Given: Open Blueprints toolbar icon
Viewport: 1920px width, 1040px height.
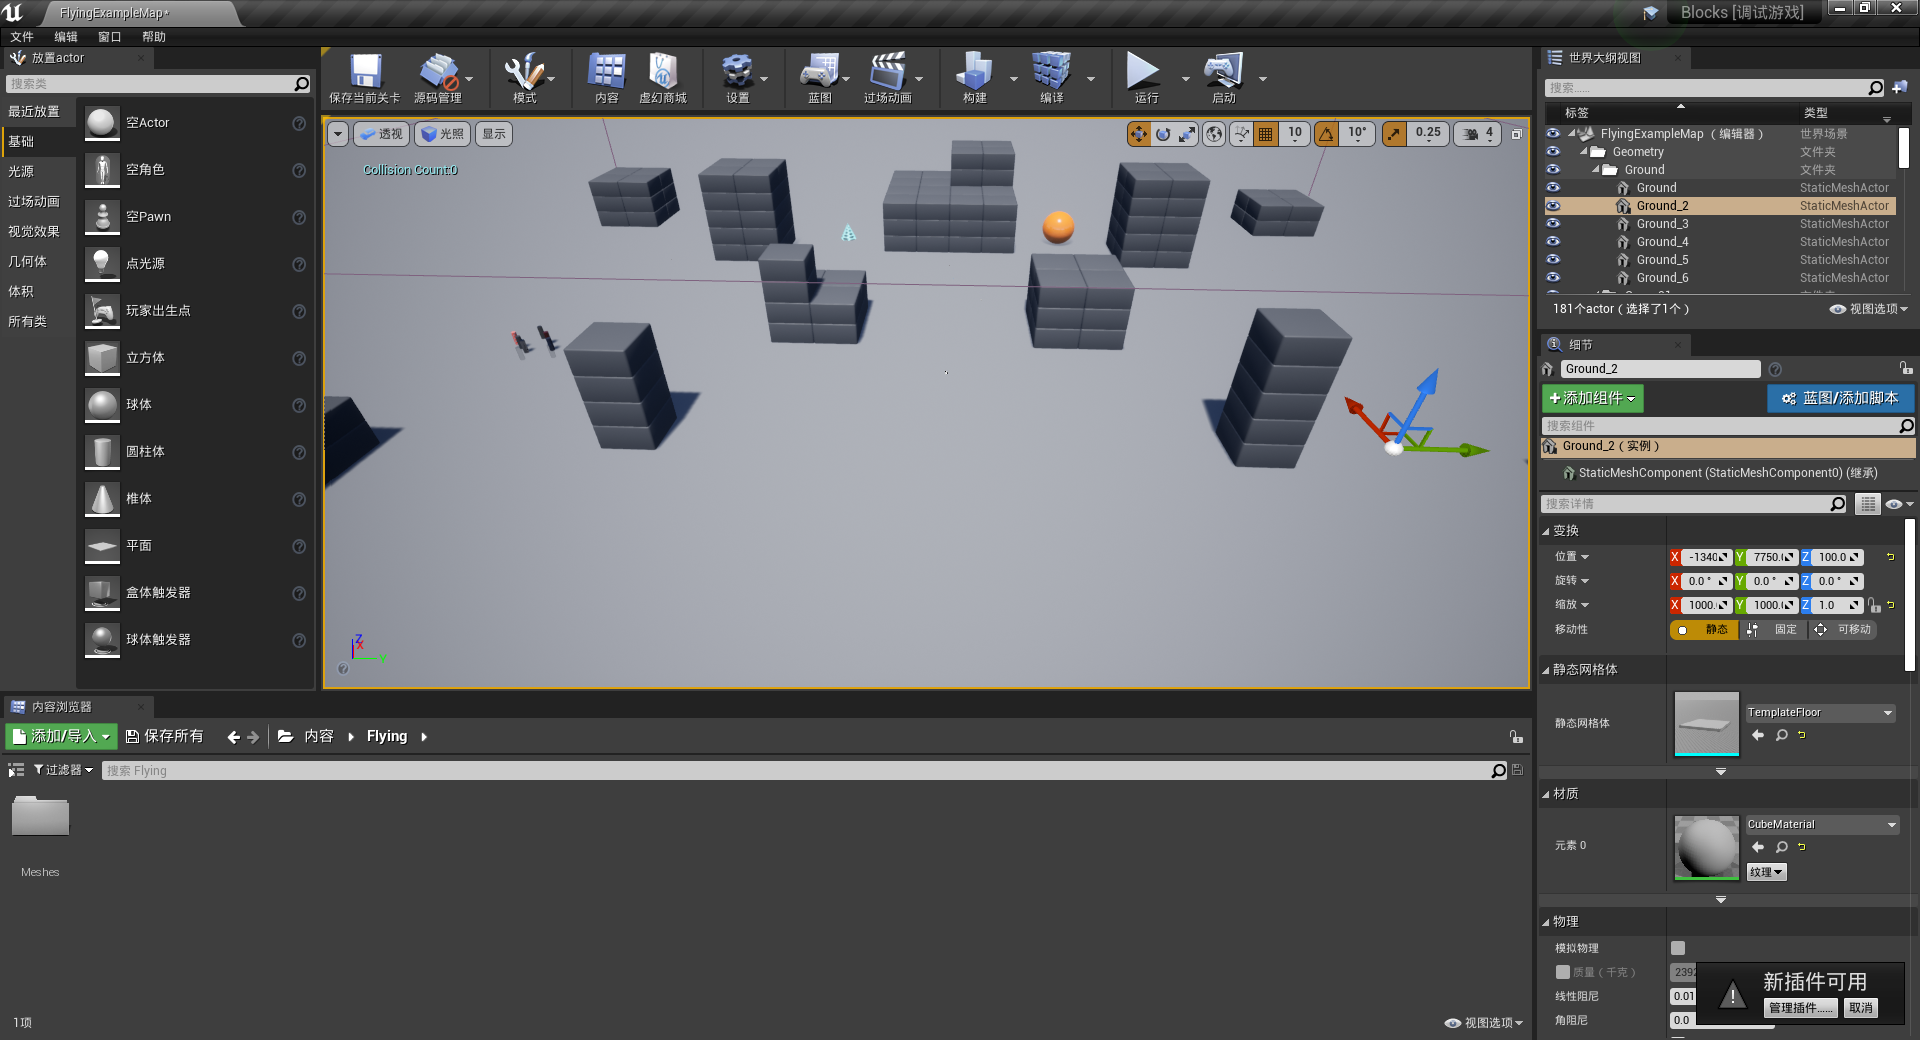Looking at the screenshot, I should pyautogui.click(x=819, y=78).
